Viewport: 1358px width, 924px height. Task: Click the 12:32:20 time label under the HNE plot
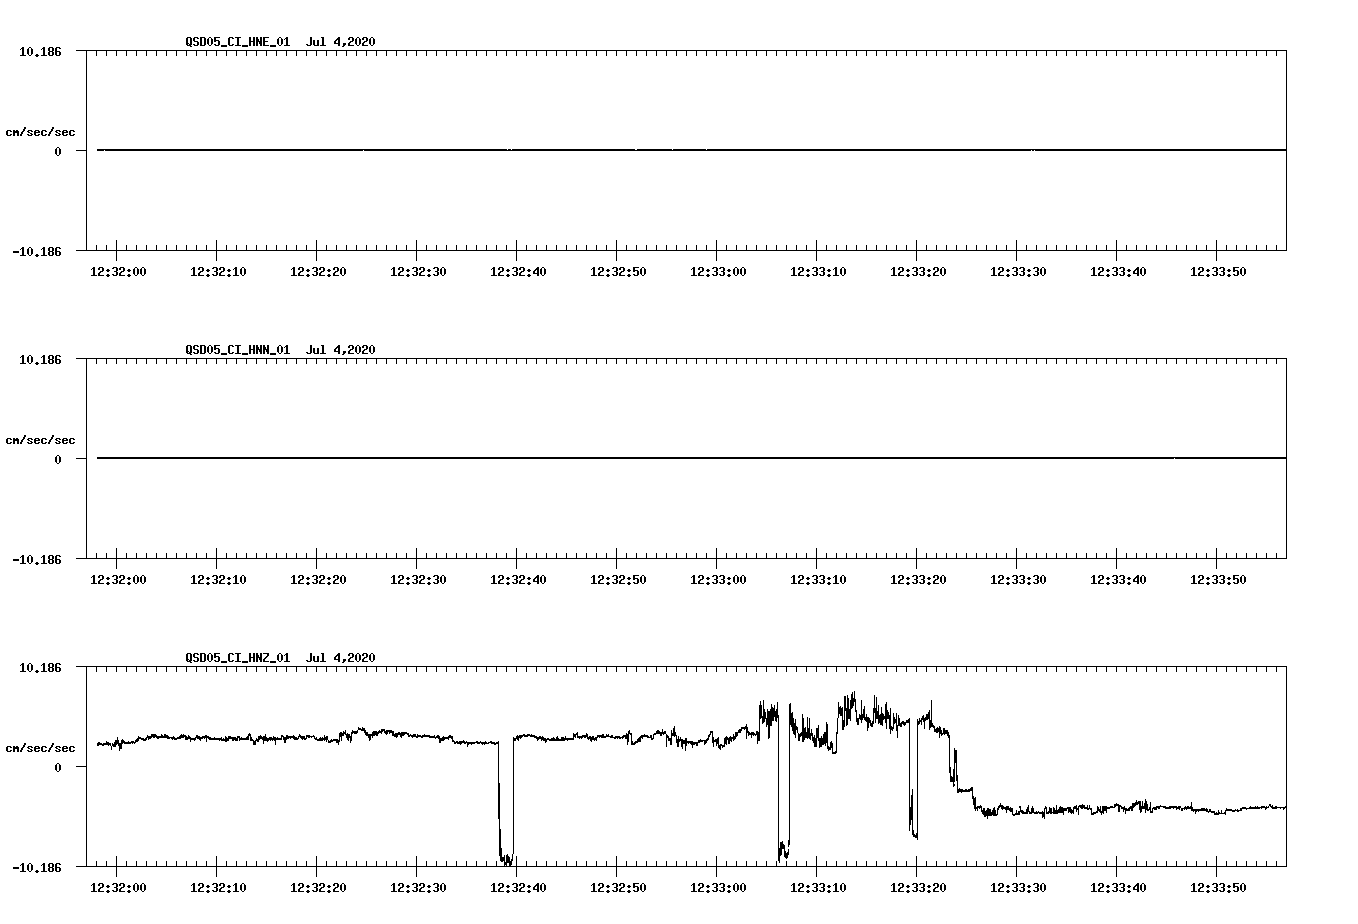(x=318, y=272)
